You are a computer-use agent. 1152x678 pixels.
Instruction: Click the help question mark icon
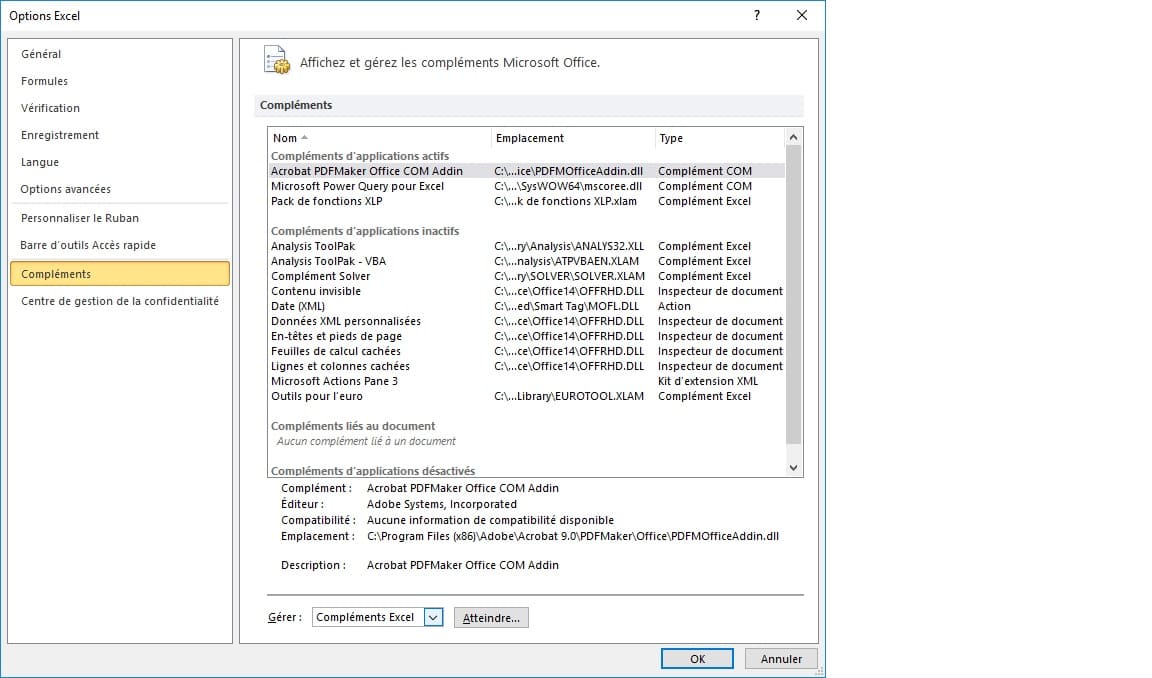[757, 15]
